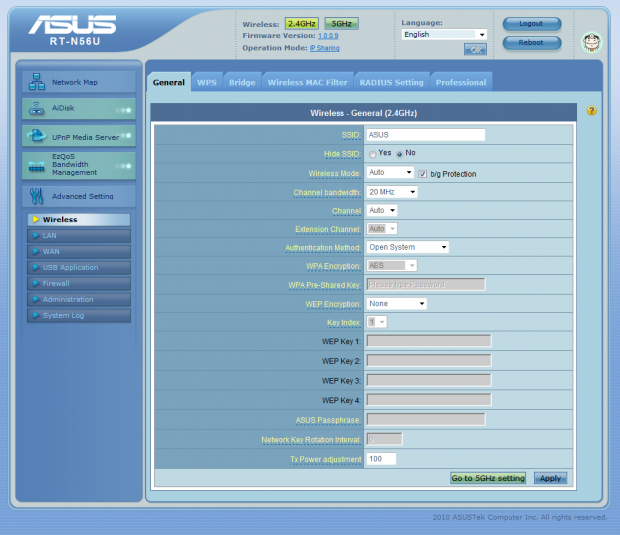Open the Language dropdown
The height and width of the screenshot is (535, 620).
[444, 34]
